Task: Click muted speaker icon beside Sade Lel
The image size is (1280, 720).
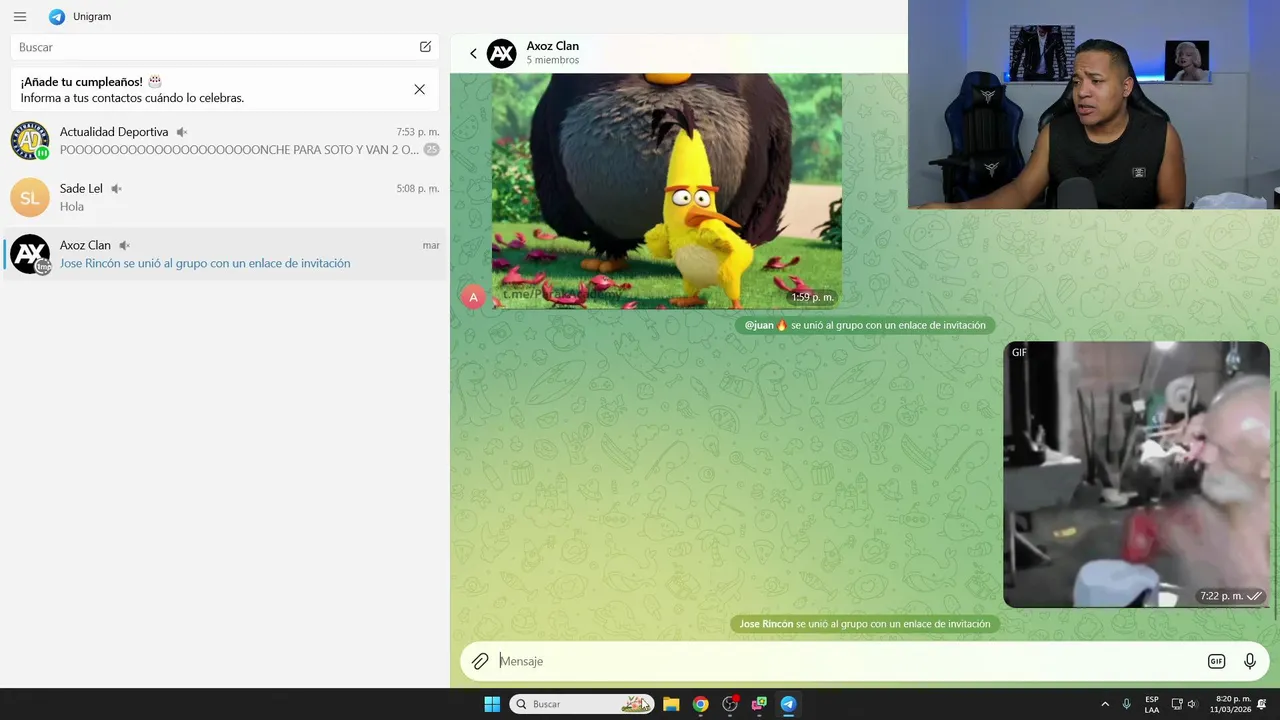Action: point(116,188)
